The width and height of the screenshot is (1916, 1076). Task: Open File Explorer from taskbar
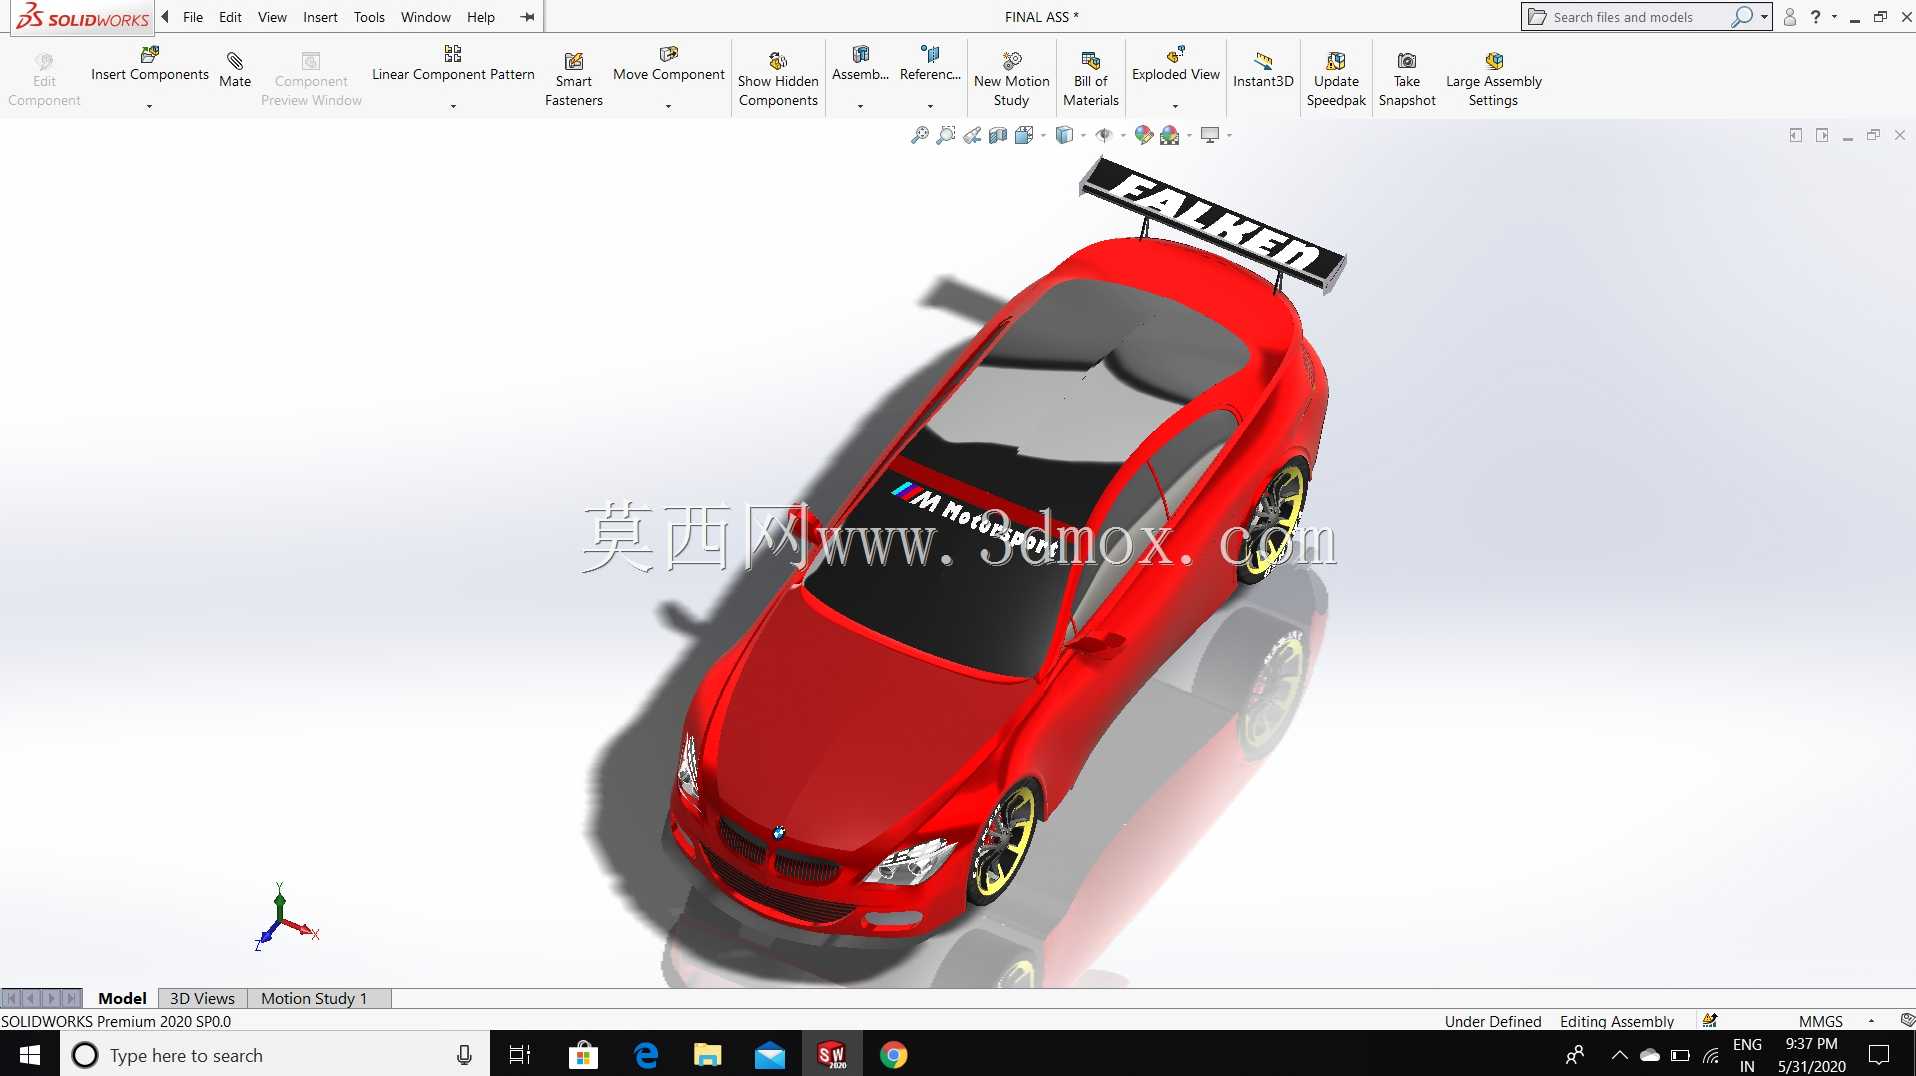coord(708,1055)
